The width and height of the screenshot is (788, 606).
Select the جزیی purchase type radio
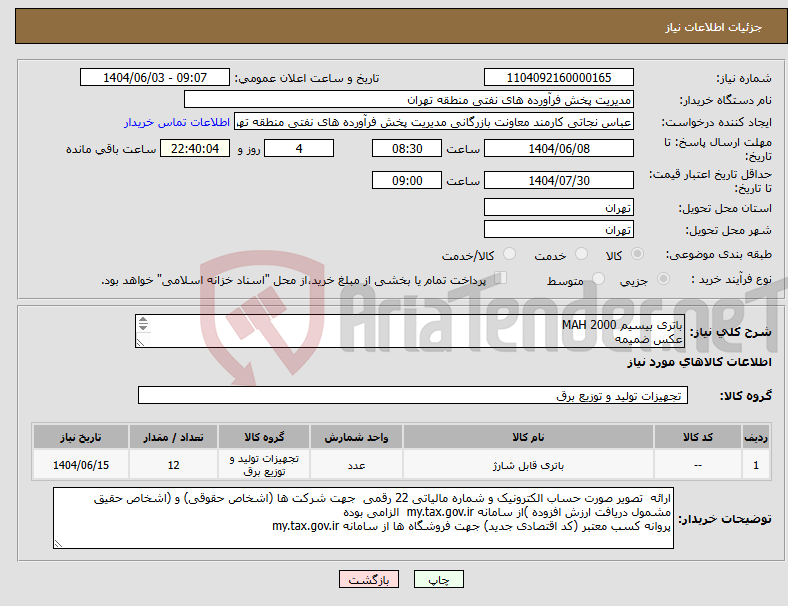[663, 279]
